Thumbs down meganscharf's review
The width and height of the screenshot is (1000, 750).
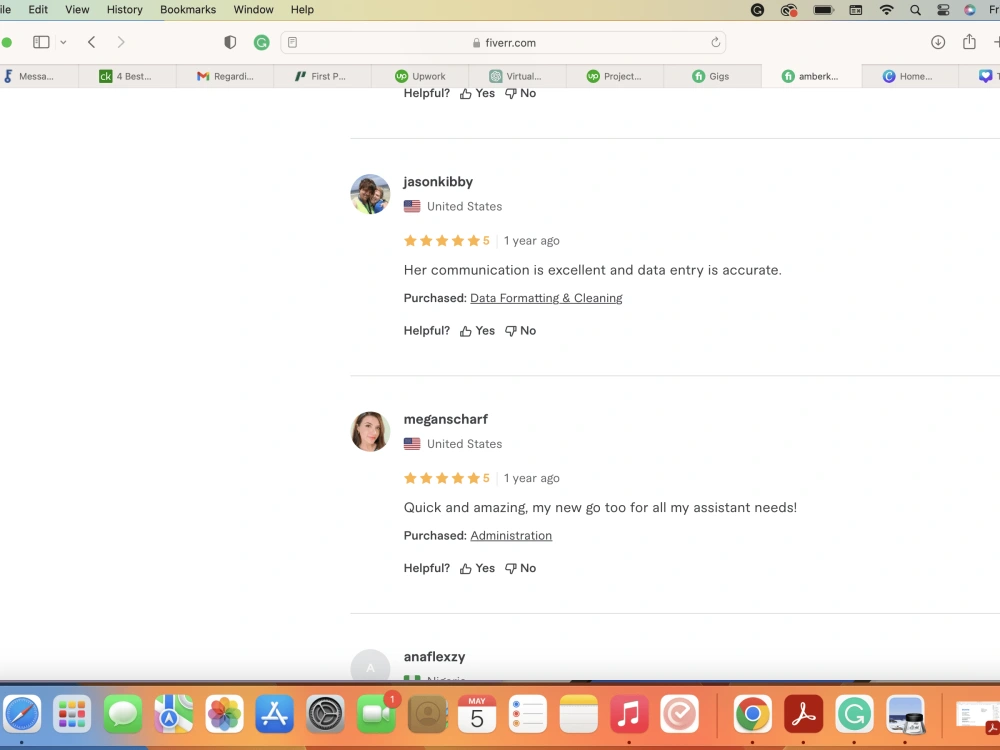(x=520, y=568)
